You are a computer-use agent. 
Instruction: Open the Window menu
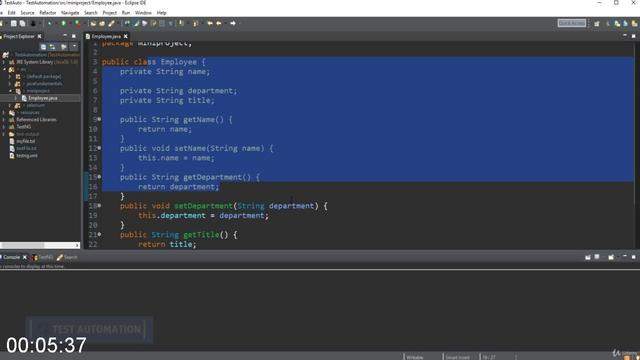coord(143,13)
